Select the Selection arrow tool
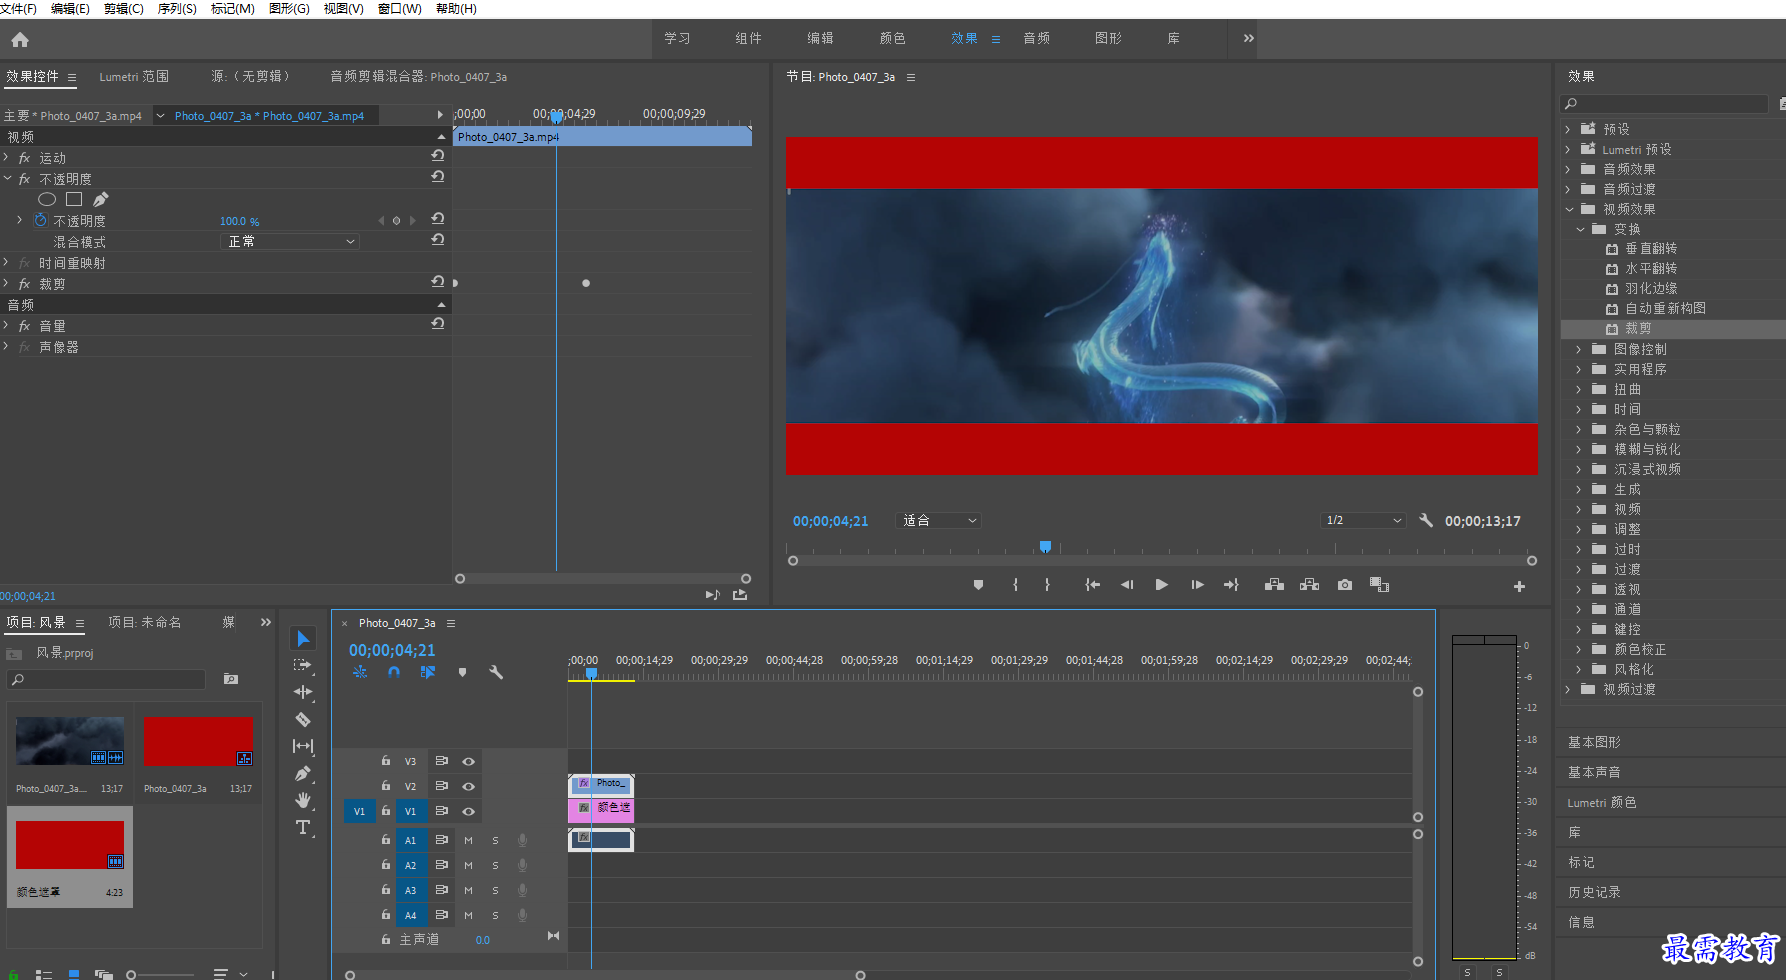Screen dimensions: 1786x980 click(303, 638)
